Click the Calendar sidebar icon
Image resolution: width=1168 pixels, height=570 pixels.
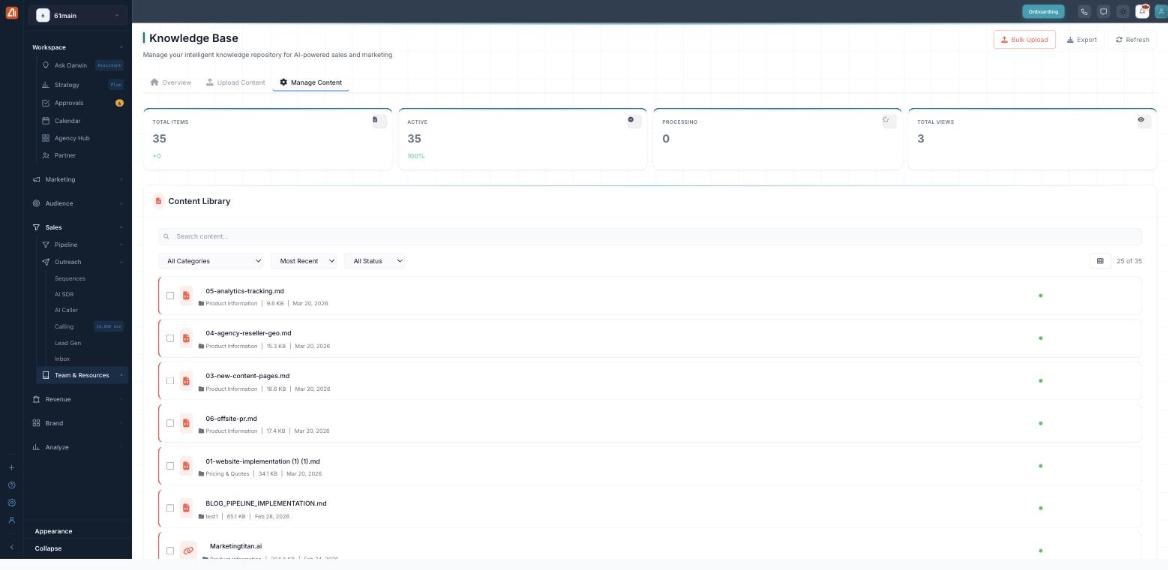coord(45,121)
